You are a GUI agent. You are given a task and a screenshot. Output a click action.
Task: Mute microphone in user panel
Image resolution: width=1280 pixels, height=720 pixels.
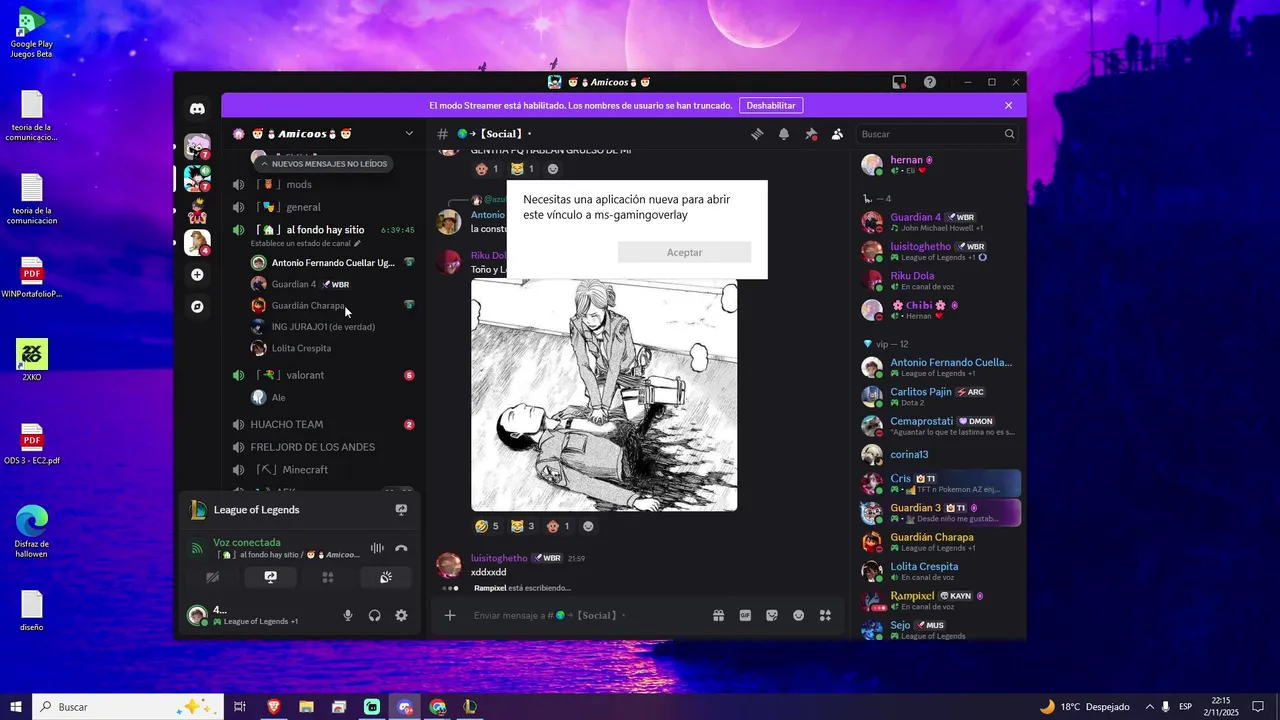(x=348, y=616)
